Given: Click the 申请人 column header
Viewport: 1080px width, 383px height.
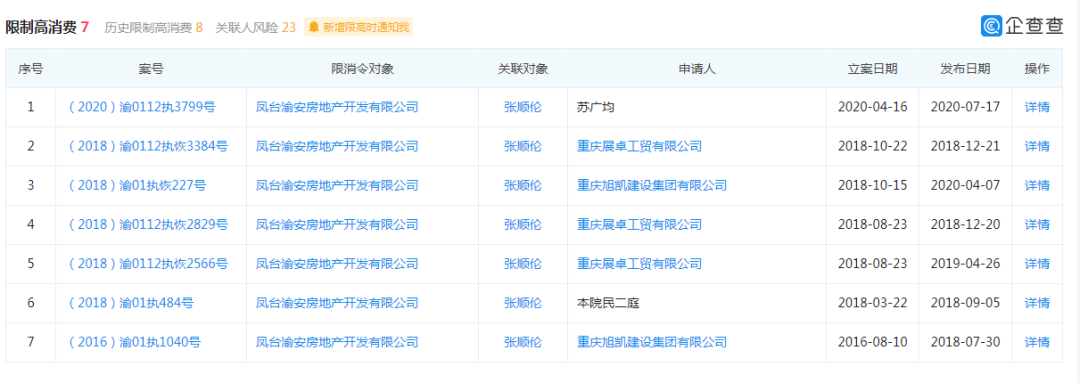Looking at the screenshot, I should [697, 69].
